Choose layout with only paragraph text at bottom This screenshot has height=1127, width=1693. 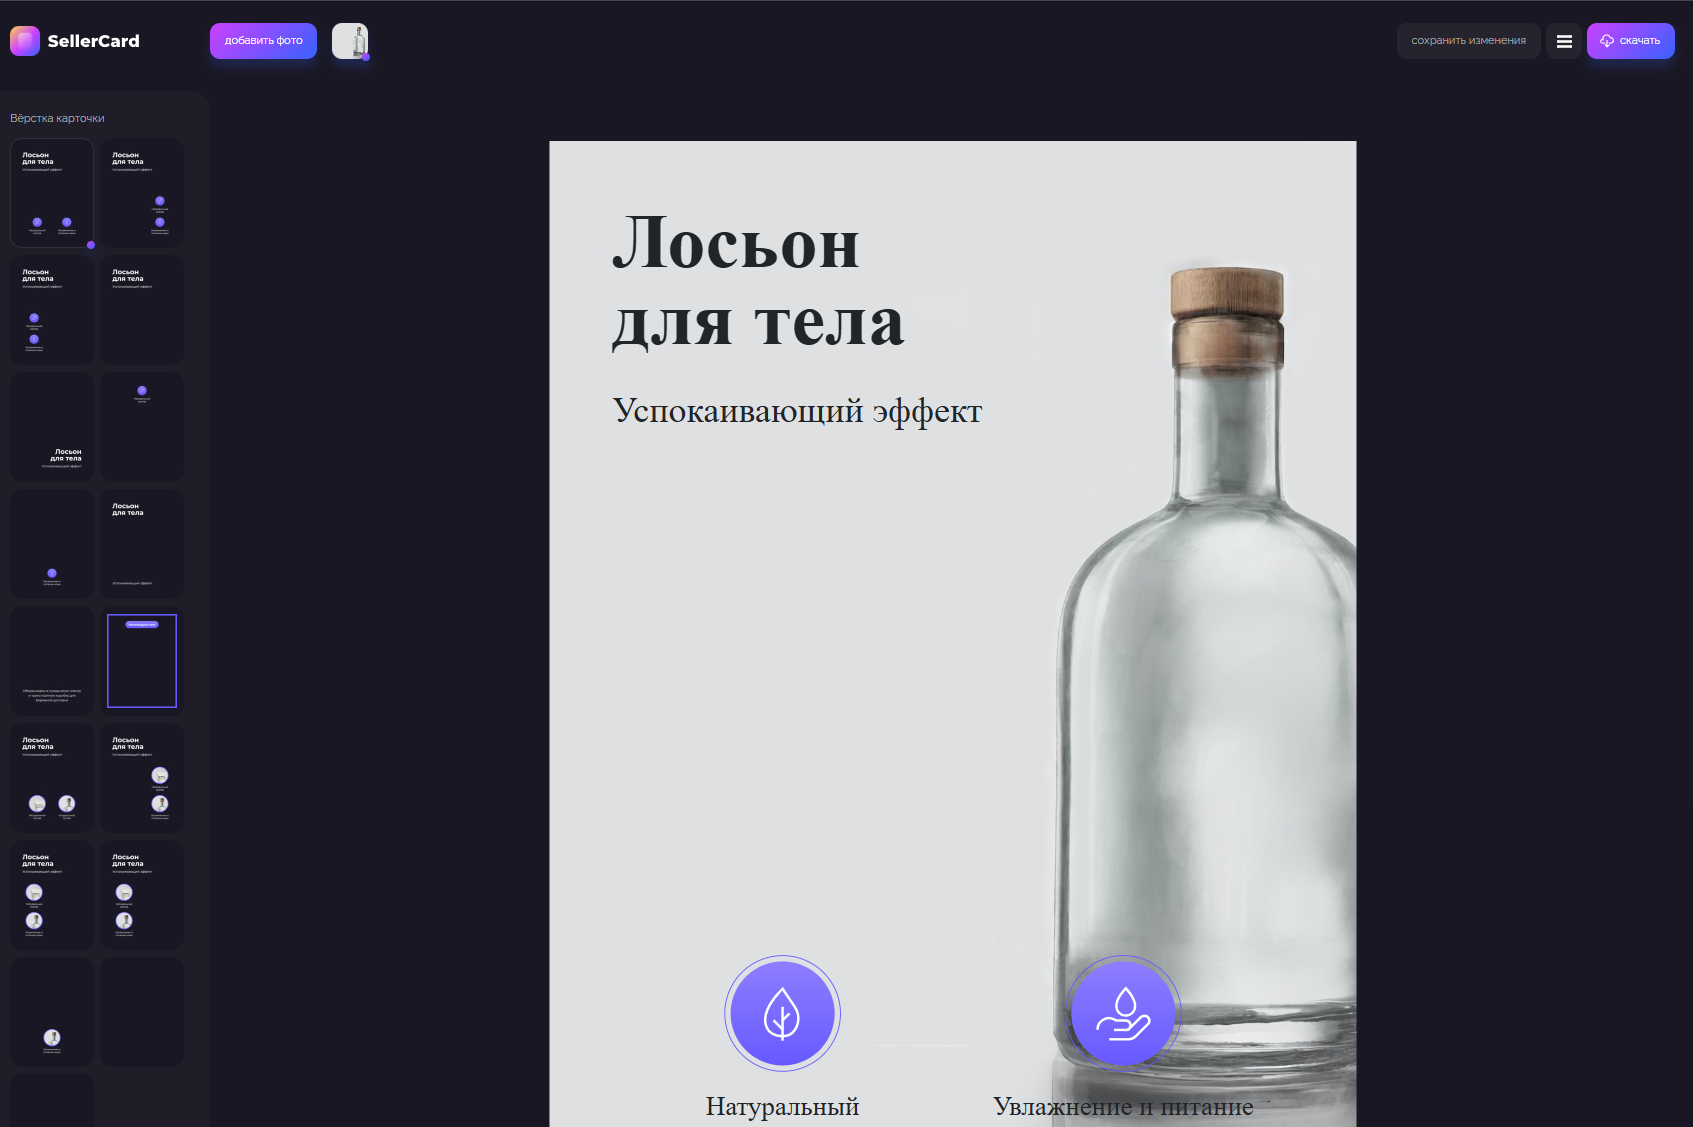click(x=52, y=661)
